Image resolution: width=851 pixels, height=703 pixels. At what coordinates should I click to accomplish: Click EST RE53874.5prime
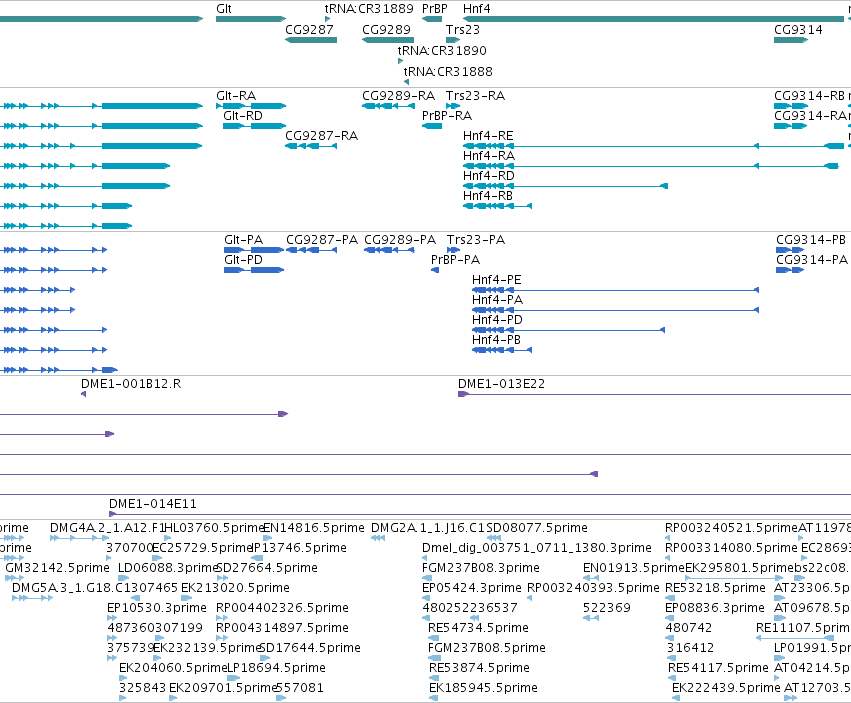coord(479,668)
